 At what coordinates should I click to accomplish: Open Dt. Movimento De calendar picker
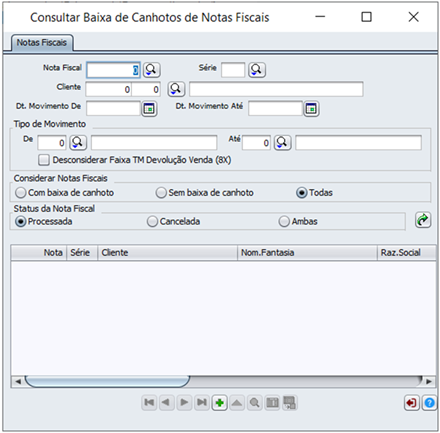click(149, 109)
